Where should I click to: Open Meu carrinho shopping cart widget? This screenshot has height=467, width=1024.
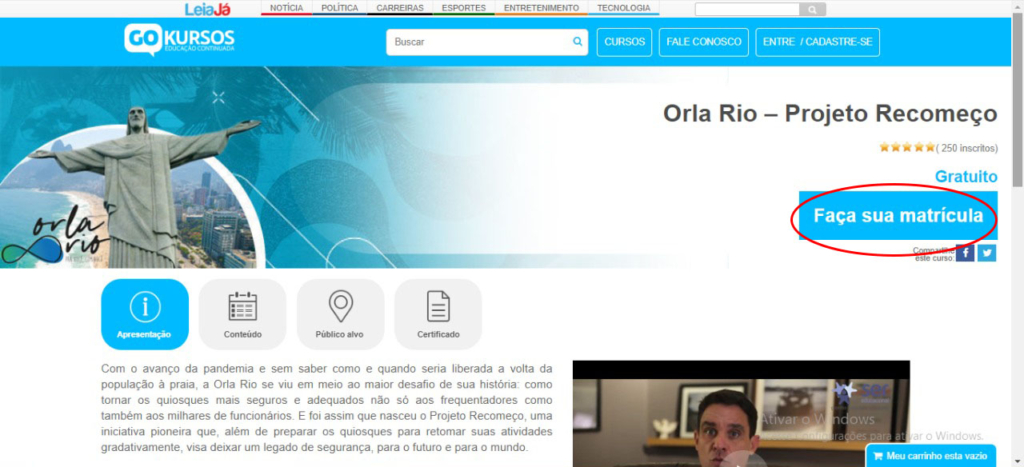click(x=931, y=456)
